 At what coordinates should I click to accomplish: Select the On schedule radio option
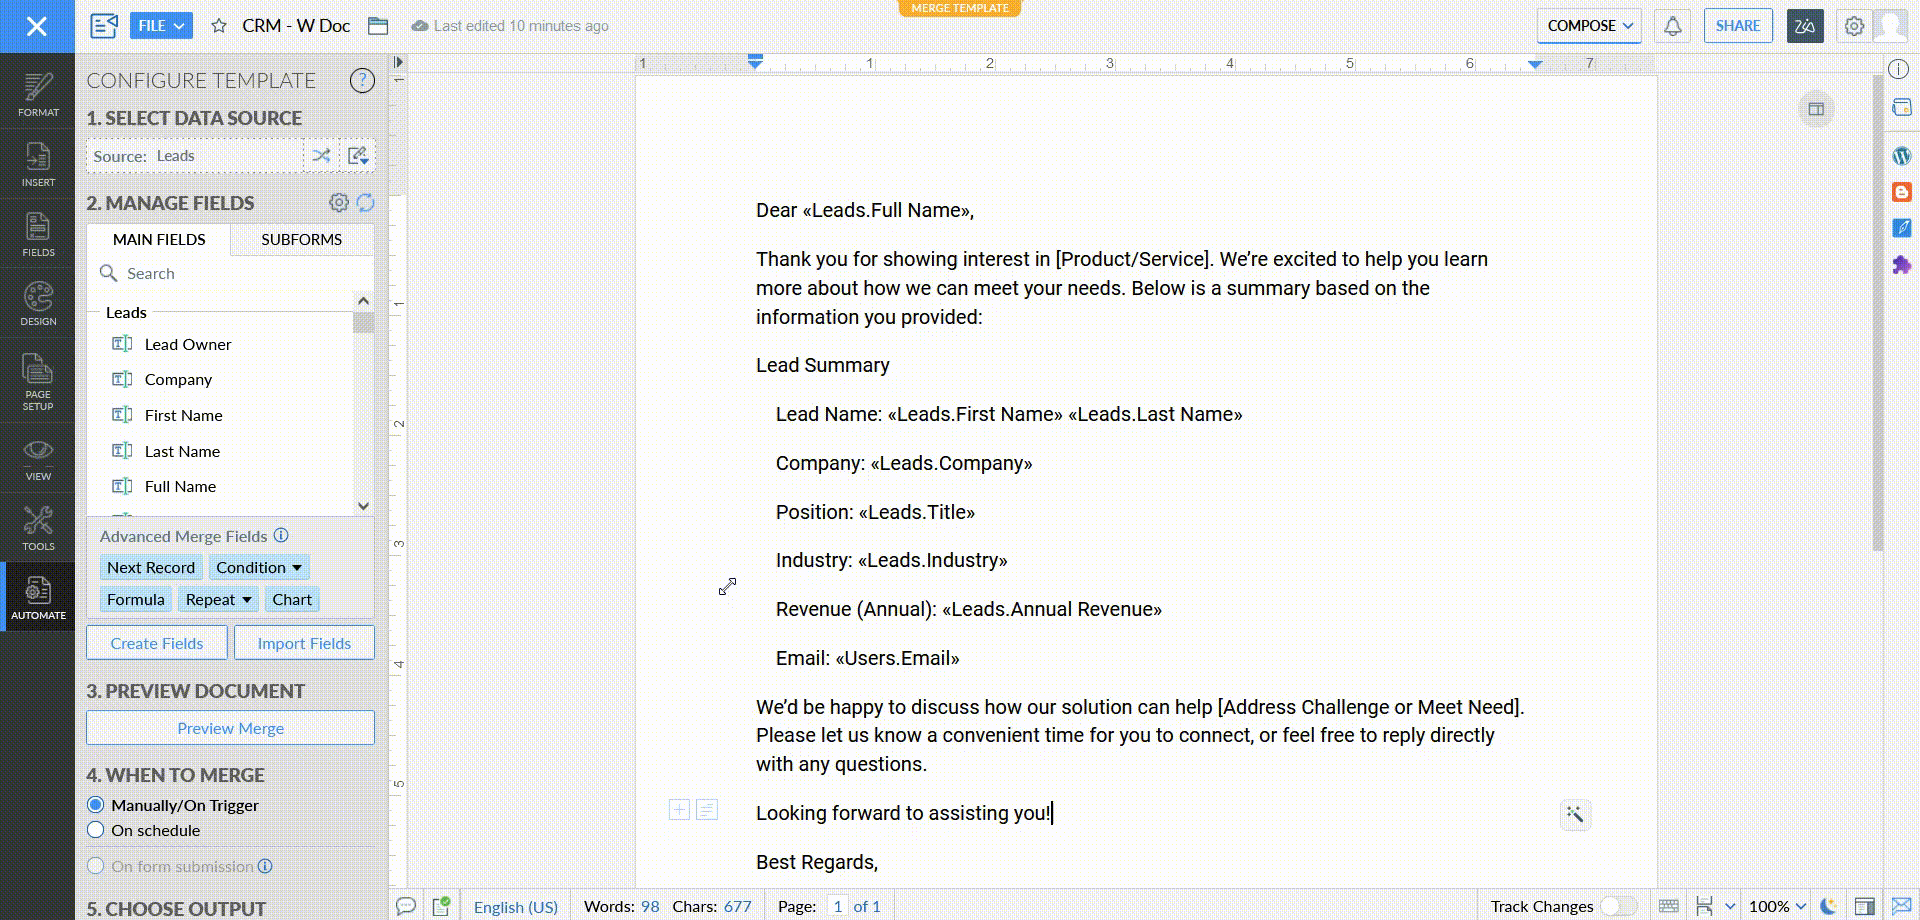[96, 830]
